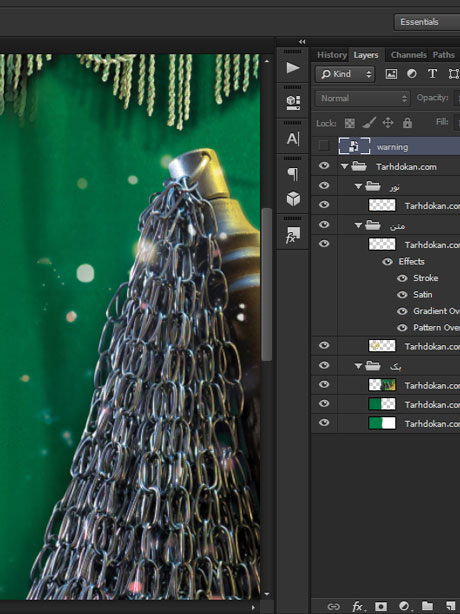Image resolution: width=460 pixels, height=614 pixels.
Task: Open the Normal blend mode dropdown
Action: click(363, 98)
